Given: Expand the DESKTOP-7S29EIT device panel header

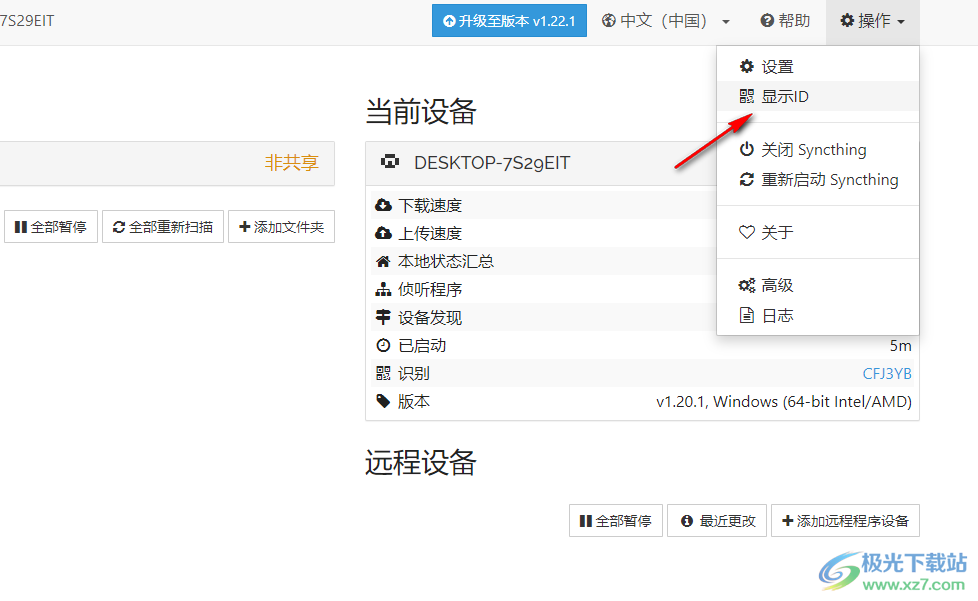Looking at the screenshot, I should (541, 163).
